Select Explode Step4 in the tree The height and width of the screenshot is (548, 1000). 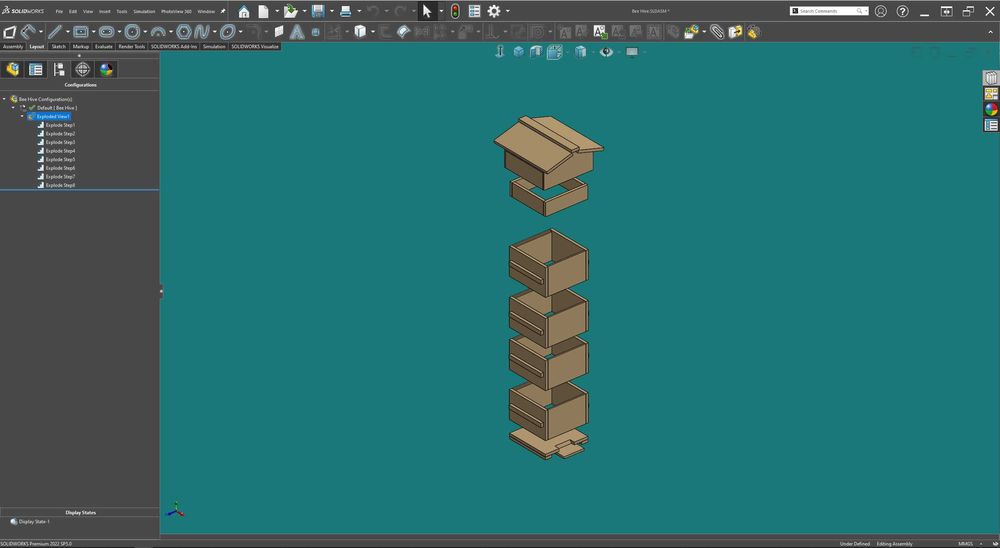pos(60,151)
